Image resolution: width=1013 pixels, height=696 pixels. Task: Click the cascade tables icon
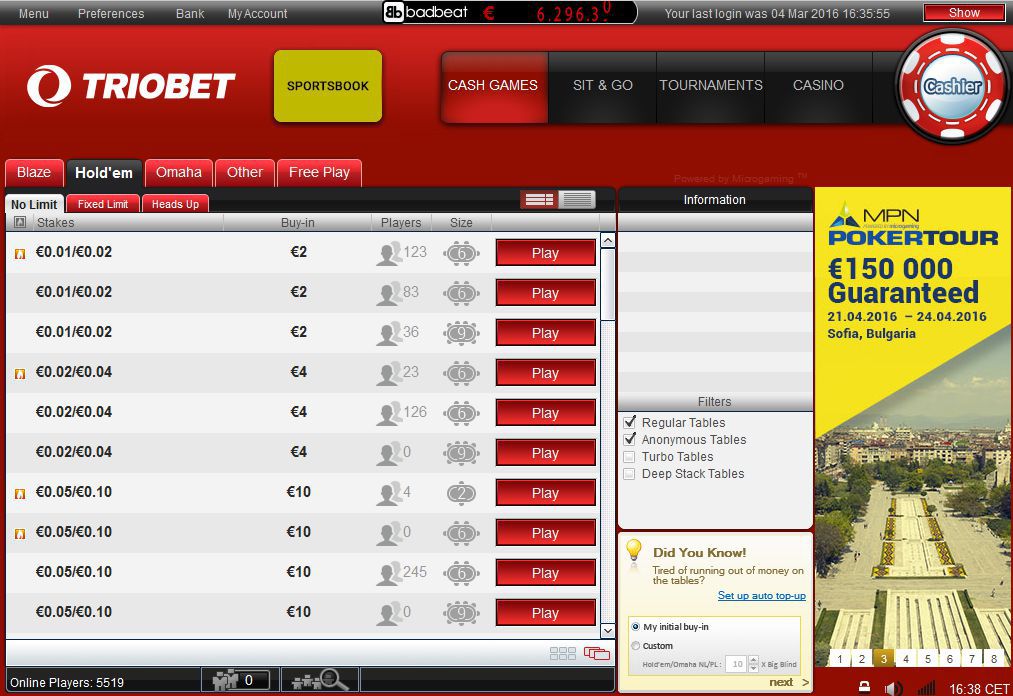(596, 653)
